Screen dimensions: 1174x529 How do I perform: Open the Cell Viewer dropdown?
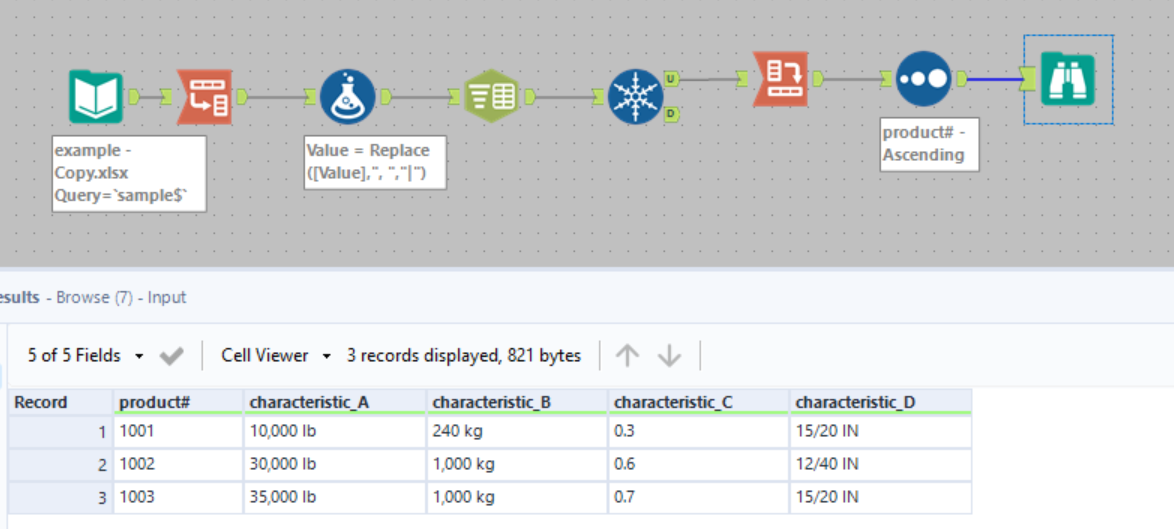tap(276, 355)
